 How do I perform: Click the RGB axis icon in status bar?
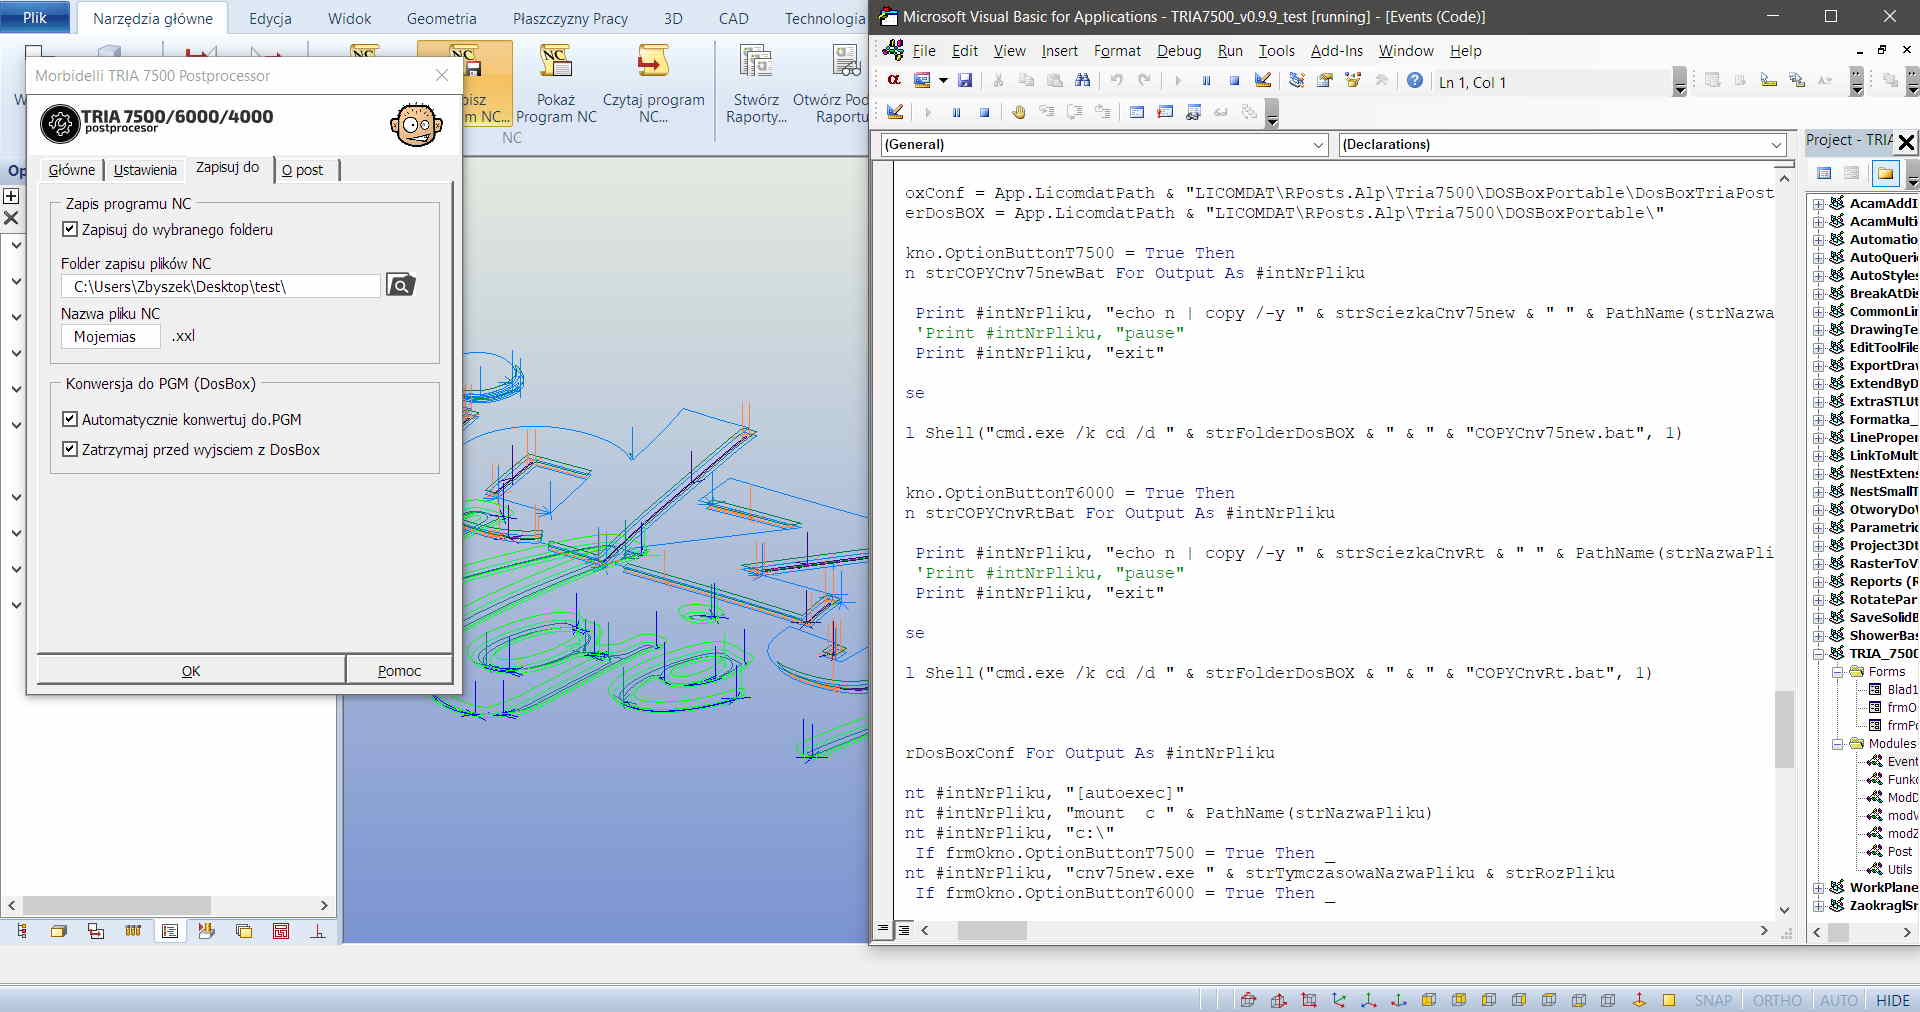1339,1000
